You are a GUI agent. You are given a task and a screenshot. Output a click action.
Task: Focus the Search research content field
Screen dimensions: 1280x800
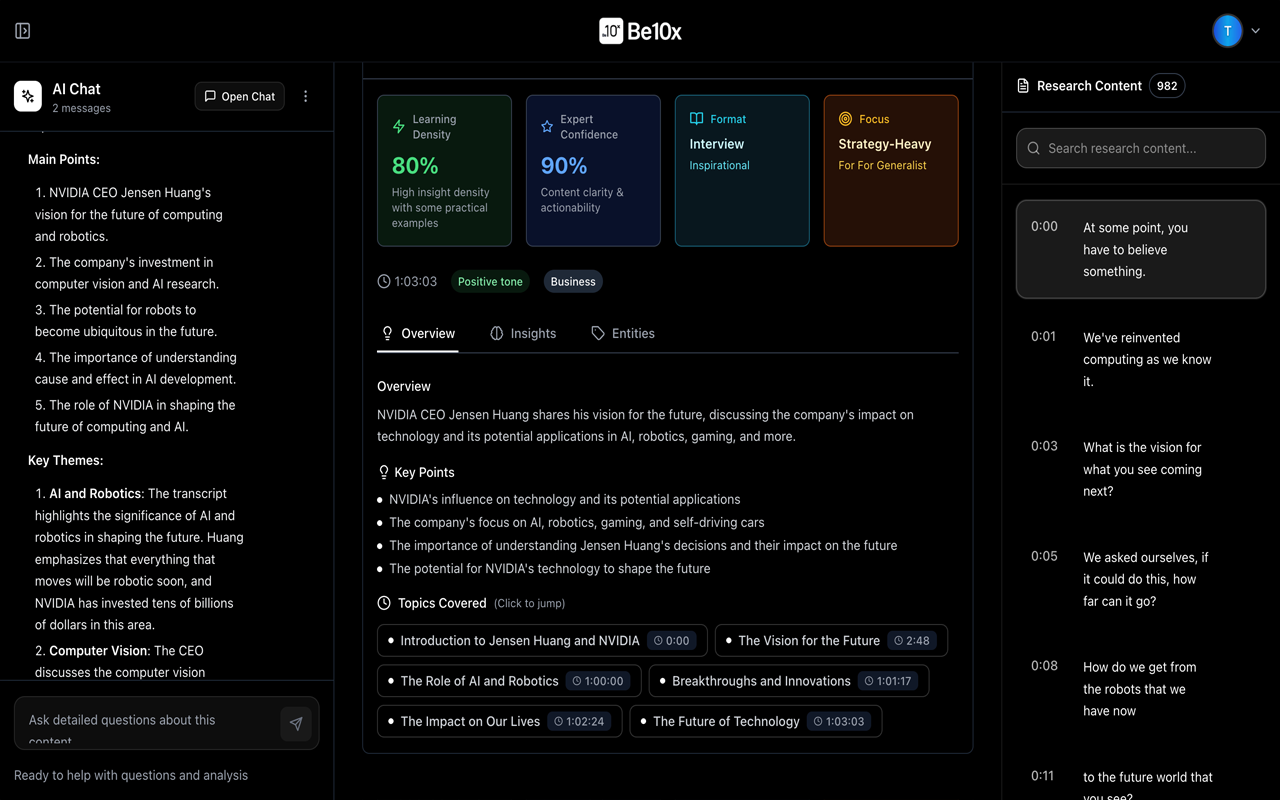click(1141, 148)
